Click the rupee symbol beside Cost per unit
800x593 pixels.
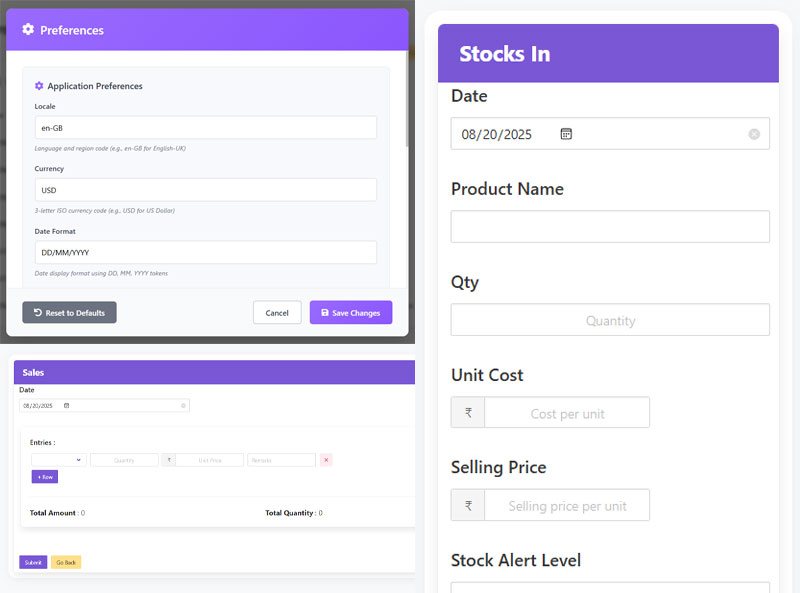tap(468, 412)
